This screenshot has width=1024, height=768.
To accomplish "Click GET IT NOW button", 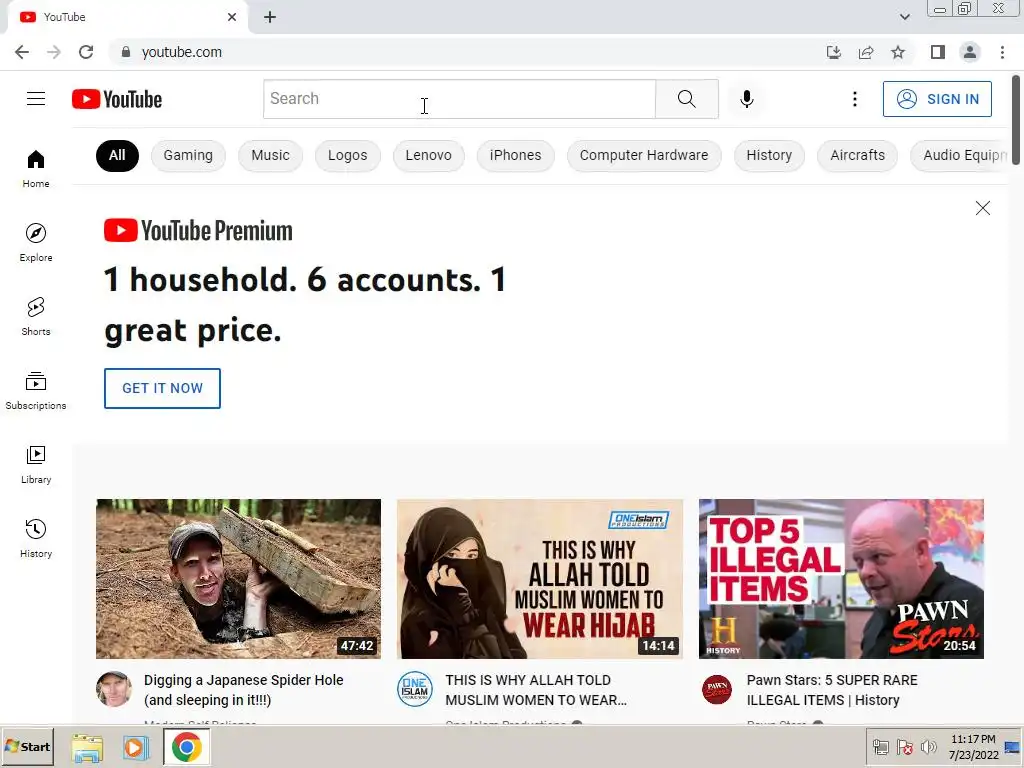I will point(163,389).
